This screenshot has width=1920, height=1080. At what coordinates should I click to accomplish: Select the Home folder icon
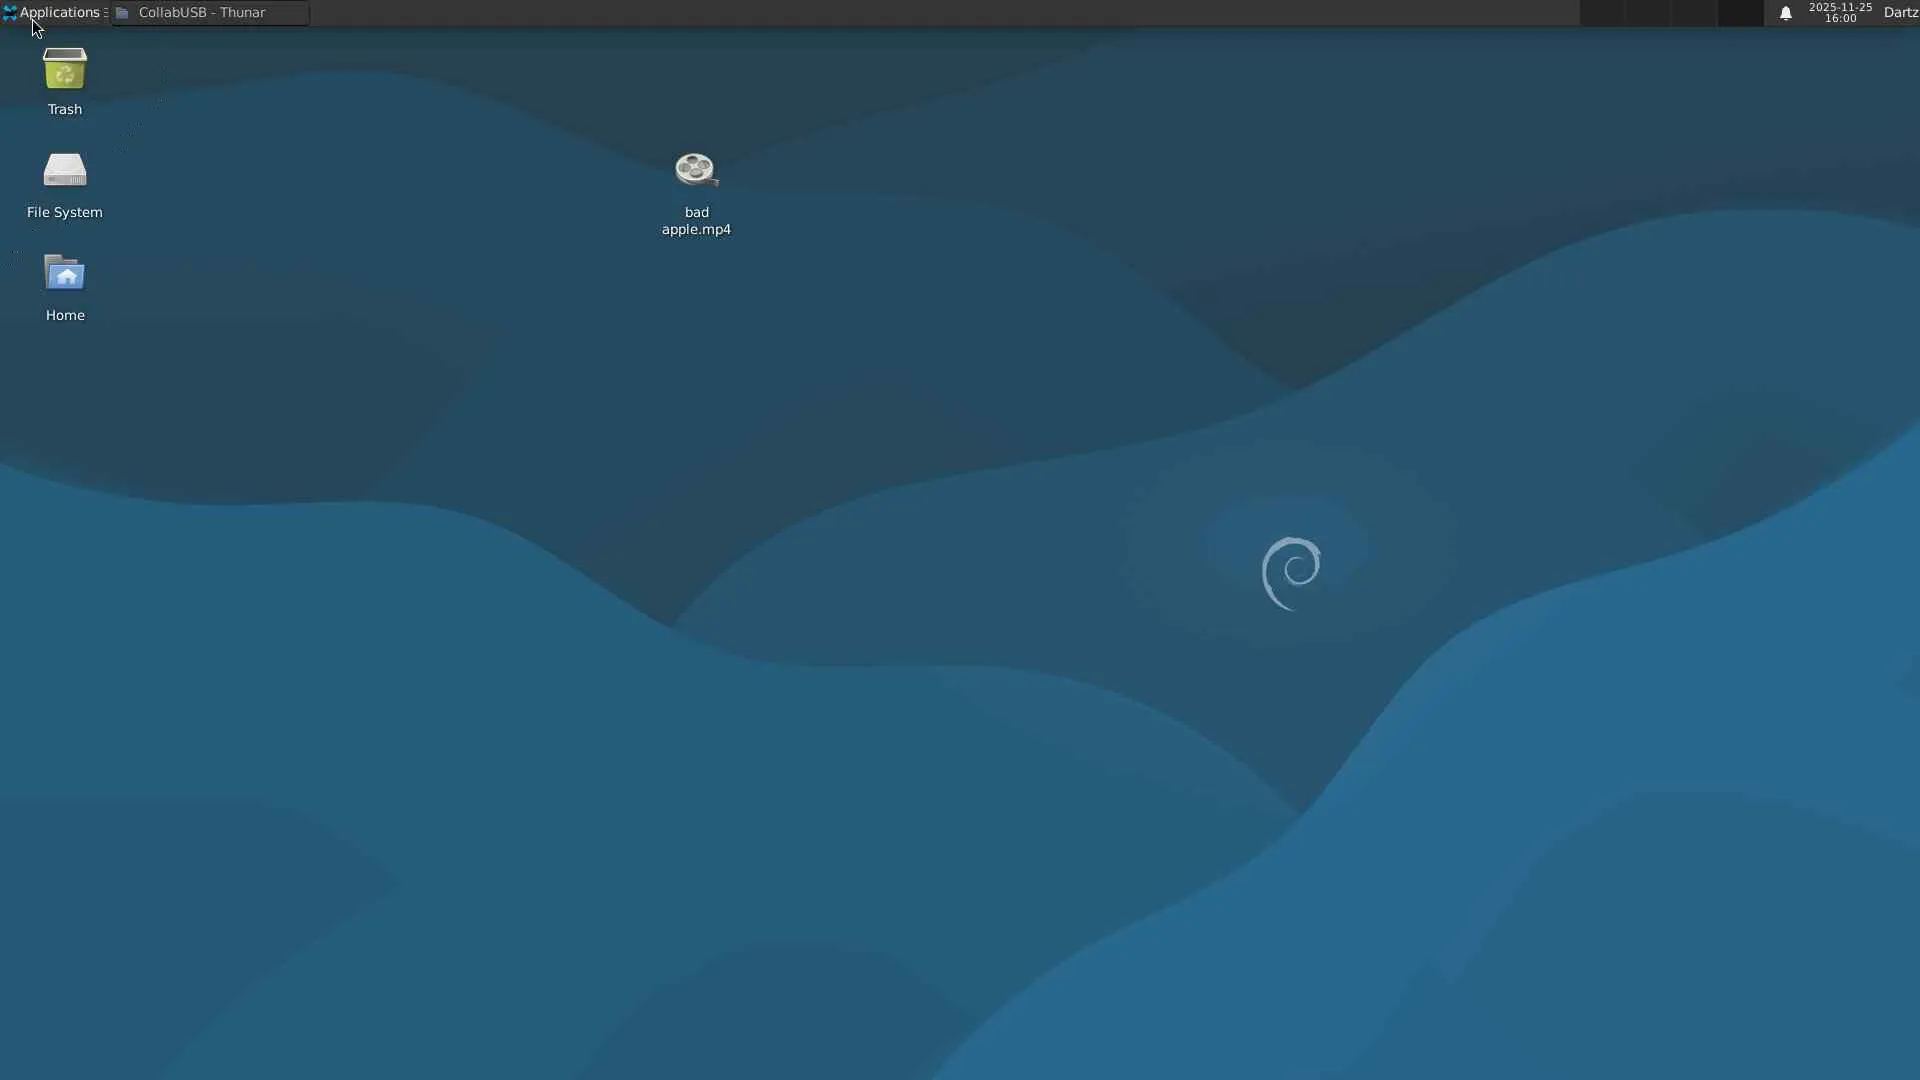(x=65, y=274)
